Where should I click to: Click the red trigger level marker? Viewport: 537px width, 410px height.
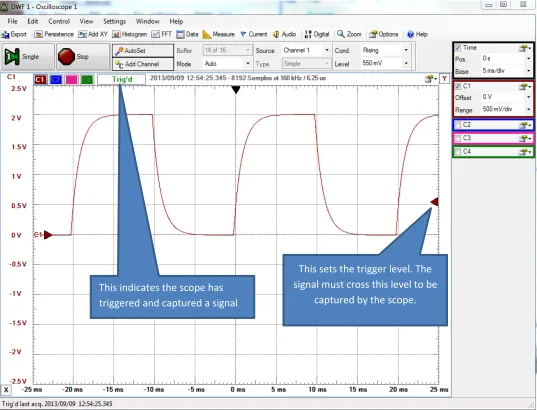click(435, 202)
